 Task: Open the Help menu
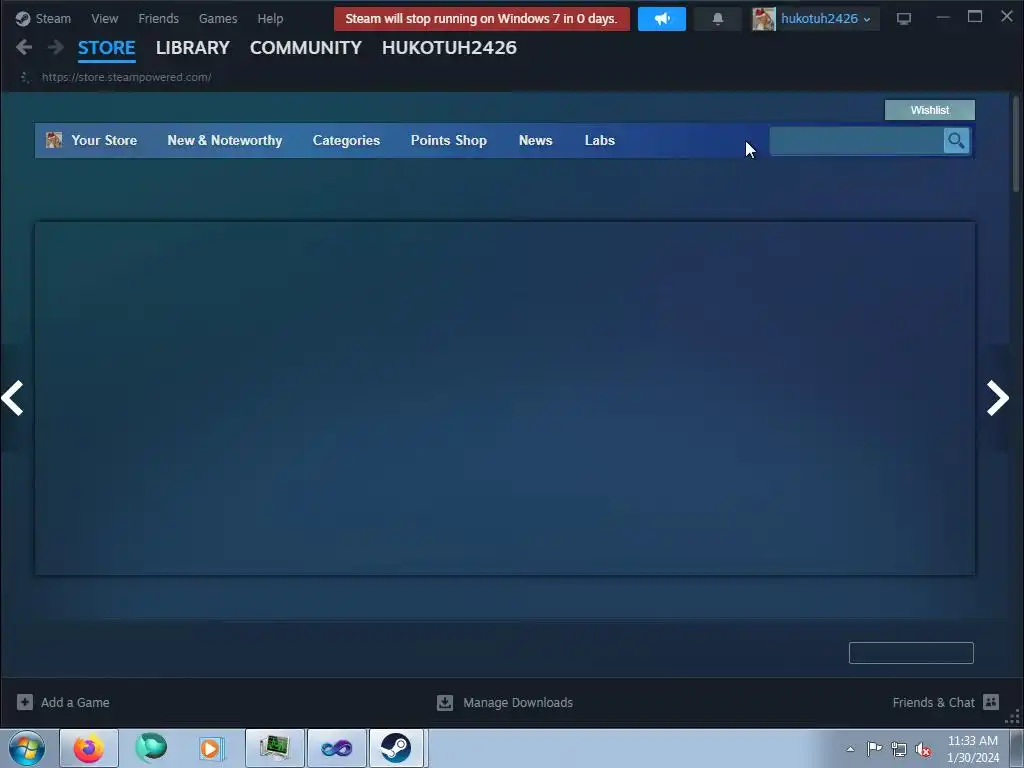tap(270, 18)
